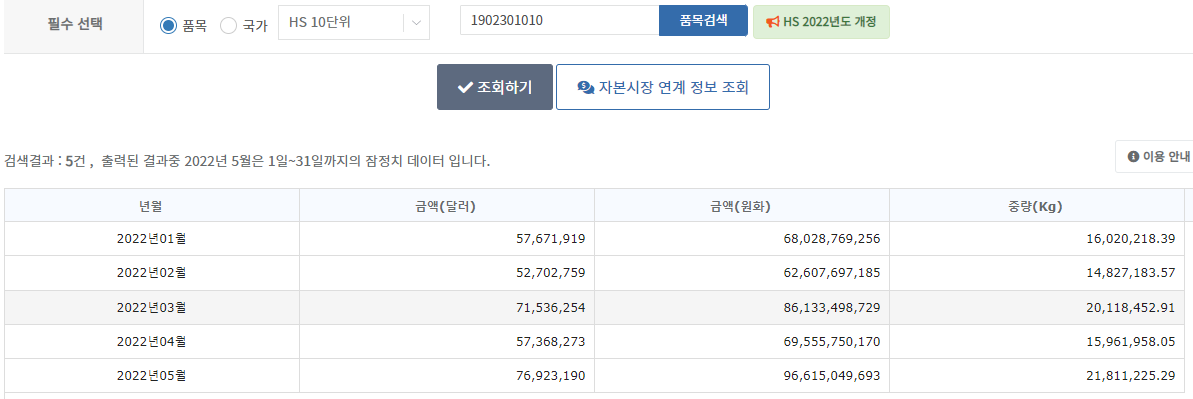Image resolution: width=1193 pixels, height=399 pixels.
Task: Click the dollar value 71,536,254
Action: coord(550,308)
